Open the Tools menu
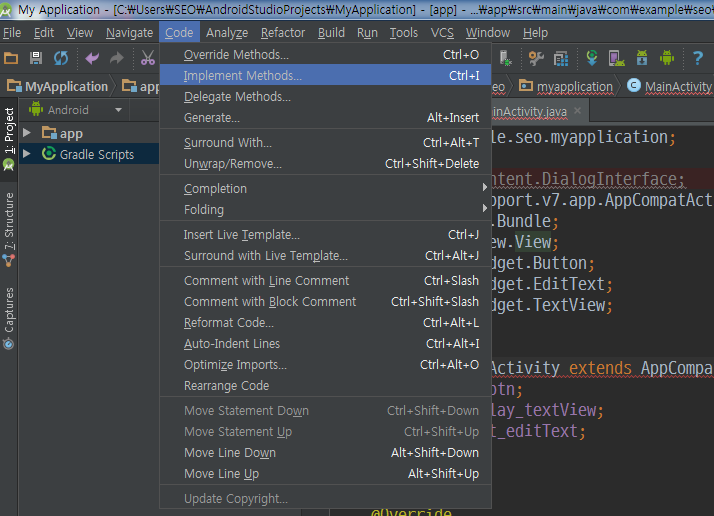Viewport: 714px width, 516px height. pyautogui.click(x=403, y=33)
